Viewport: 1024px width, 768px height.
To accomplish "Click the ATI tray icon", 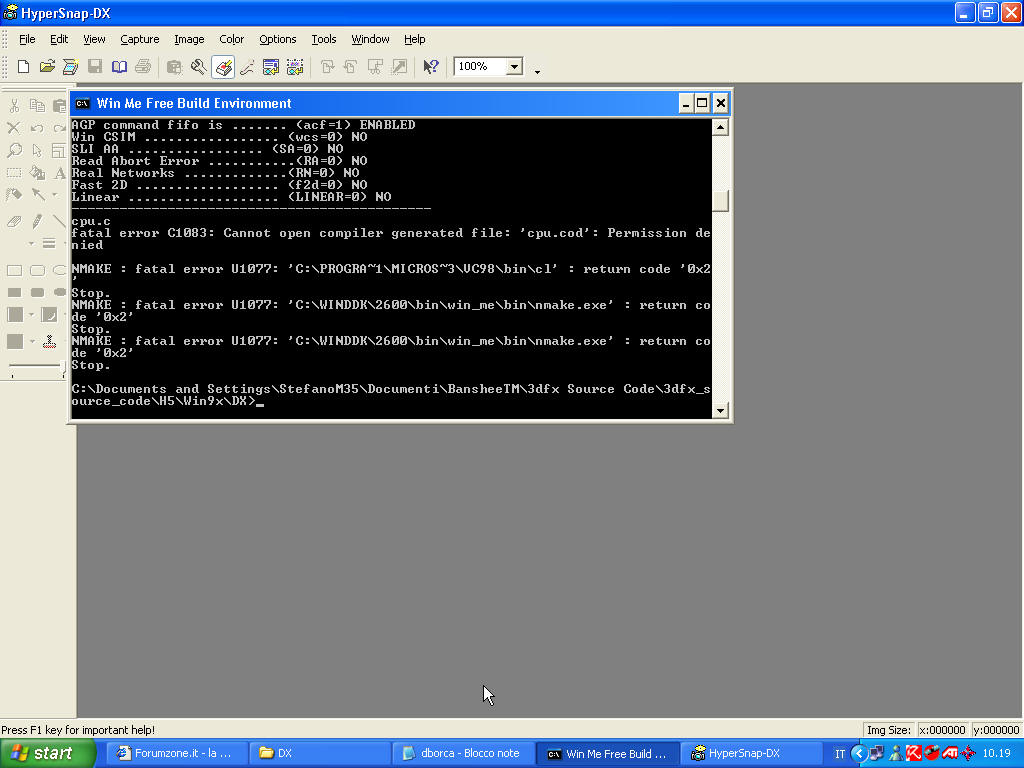I will tap(950, 754).
